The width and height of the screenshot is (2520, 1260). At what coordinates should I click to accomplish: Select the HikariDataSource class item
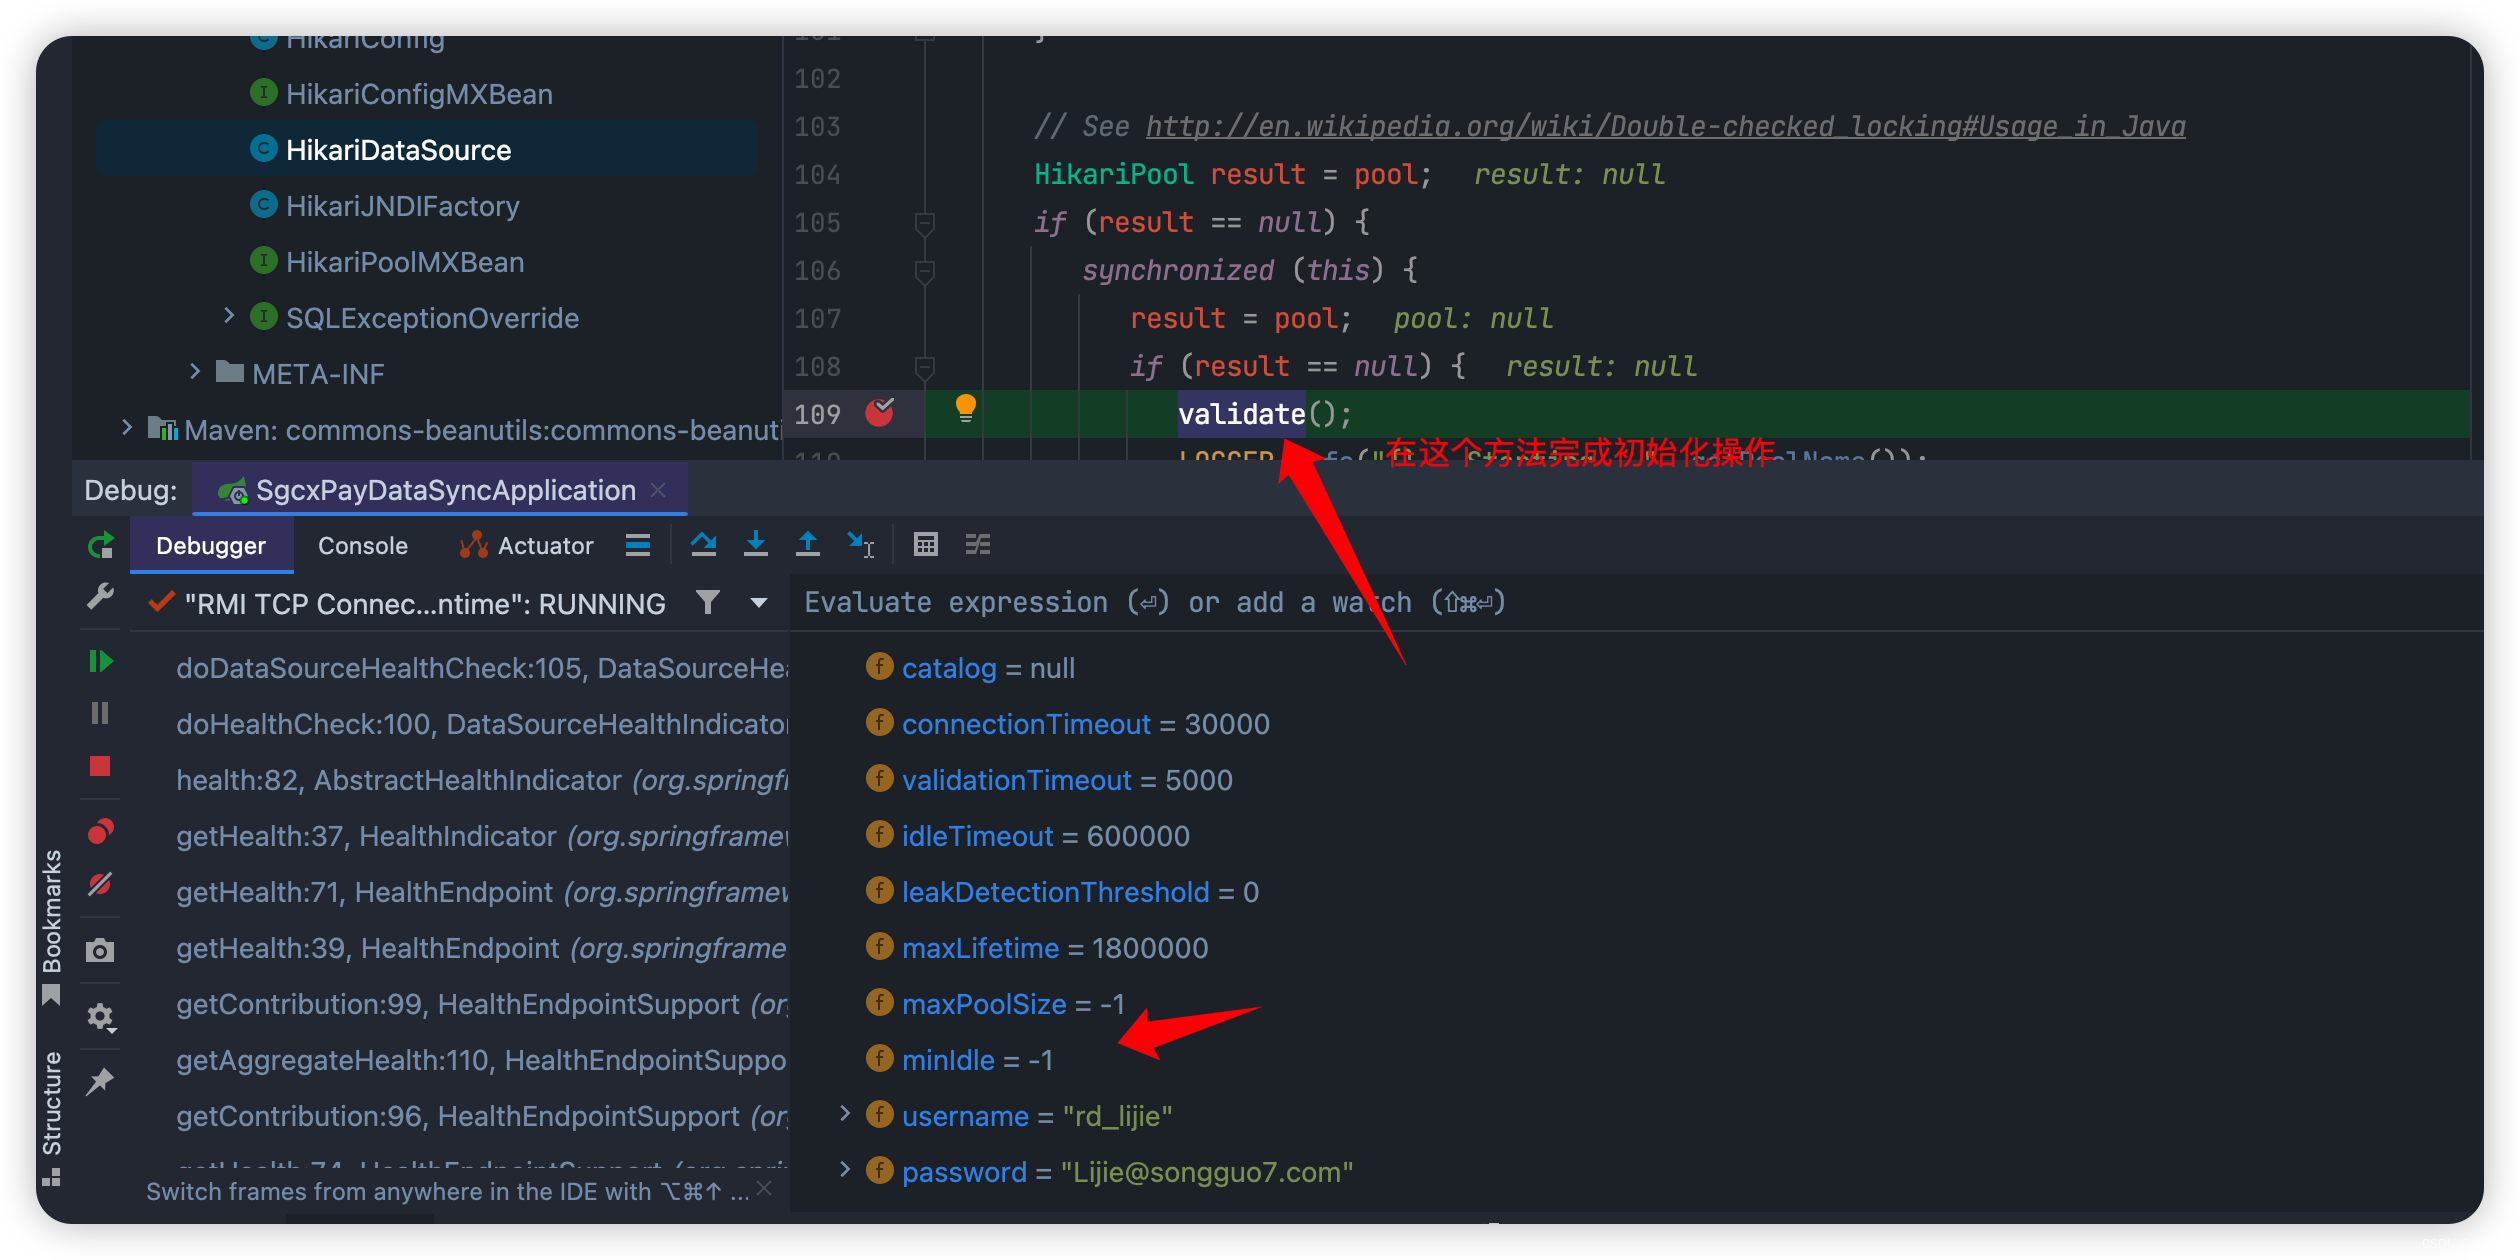(x=397, y=148)
